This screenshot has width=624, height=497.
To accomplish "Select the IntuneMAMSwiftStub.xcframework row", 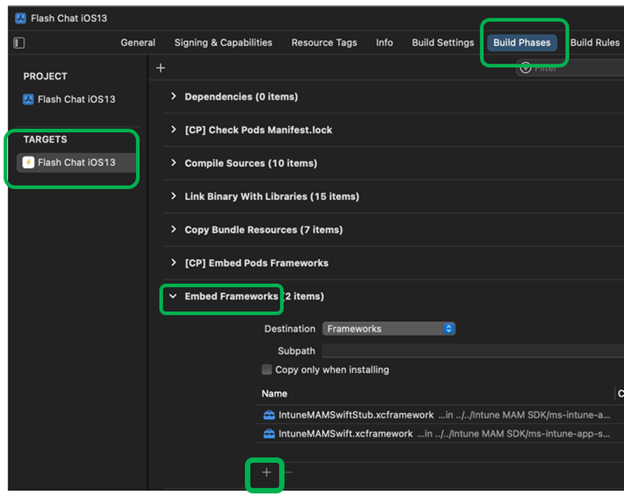I will [439, 415].
